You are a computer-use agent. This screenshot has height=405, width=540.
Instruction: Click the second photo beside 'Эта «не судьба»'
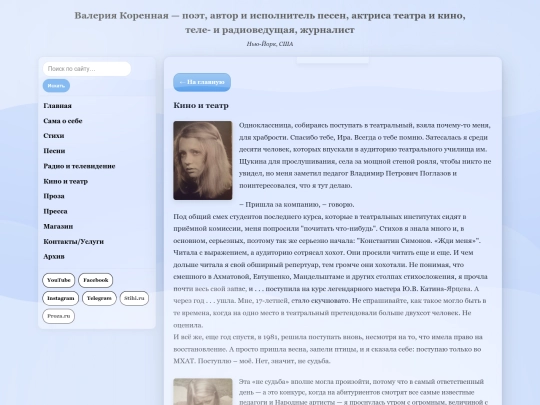click(x=203, y=392)
